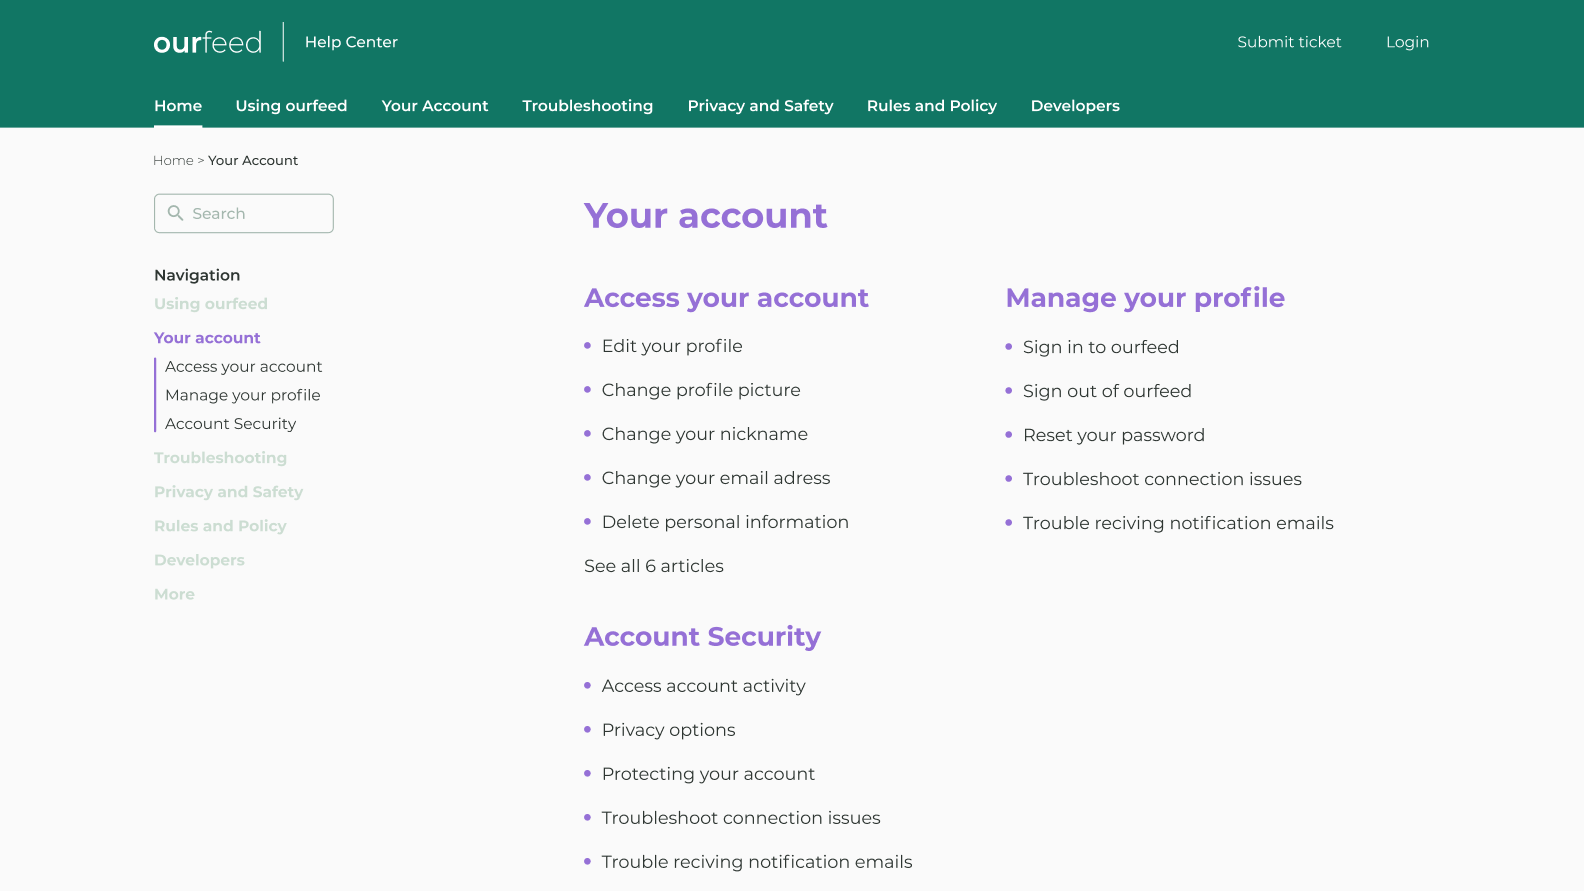Click the Access your account heading

point(726,298)
